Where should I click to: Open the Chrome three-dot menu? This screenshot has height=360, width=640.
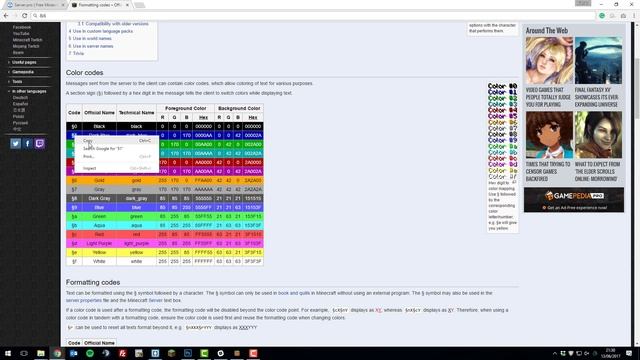coord(634,16)
